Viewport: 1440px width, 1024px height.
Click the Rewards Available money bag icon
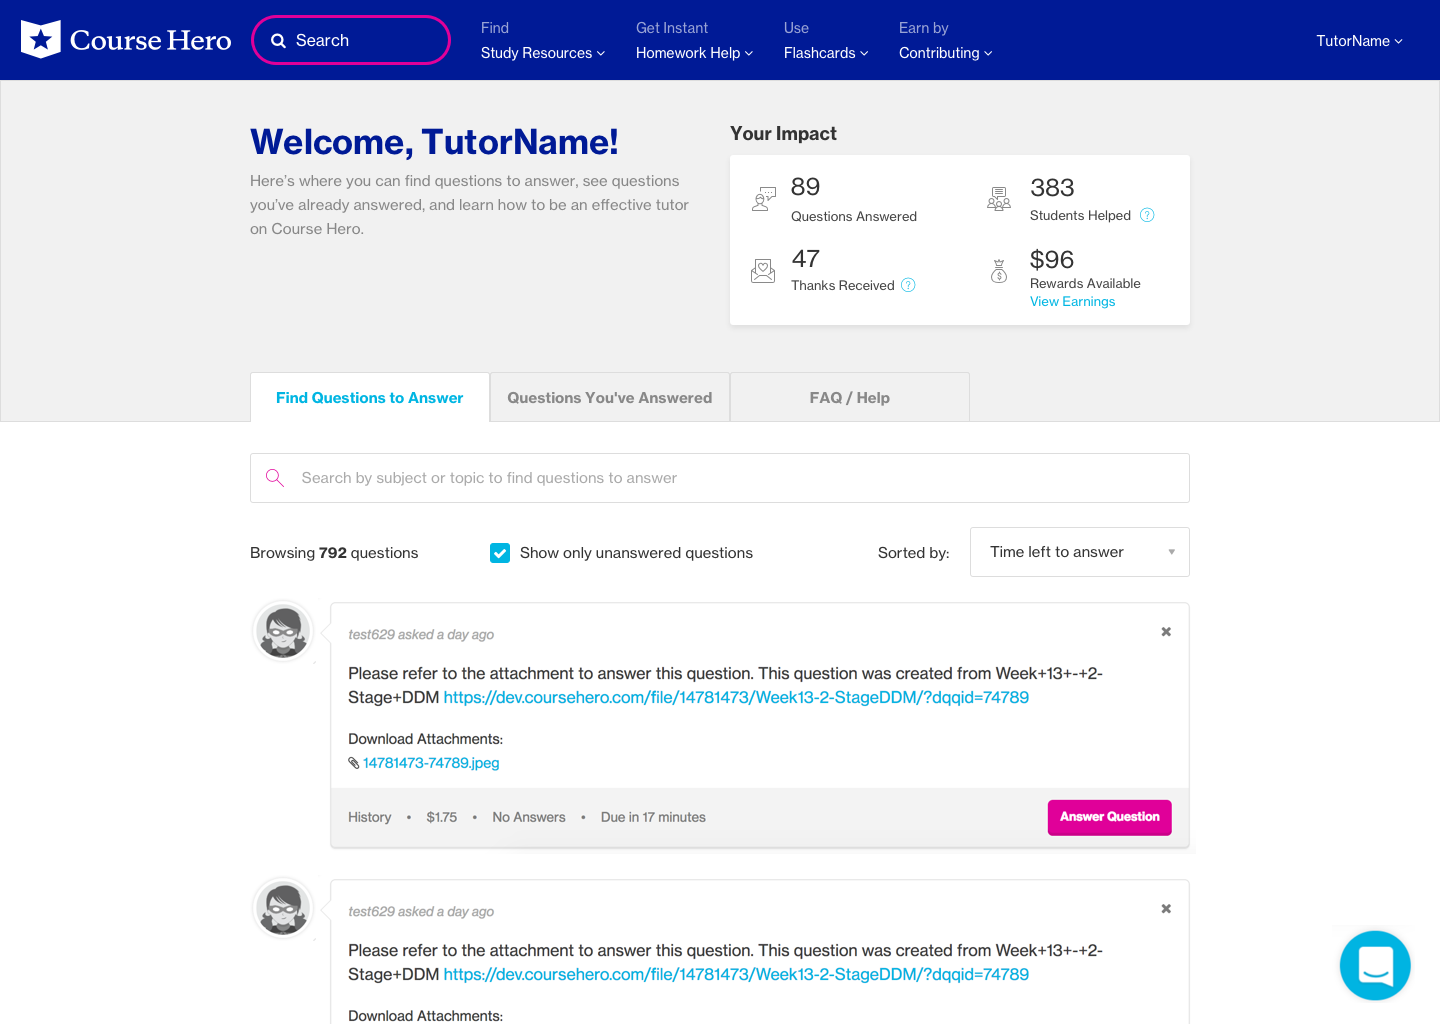click(x=999, y=271)
